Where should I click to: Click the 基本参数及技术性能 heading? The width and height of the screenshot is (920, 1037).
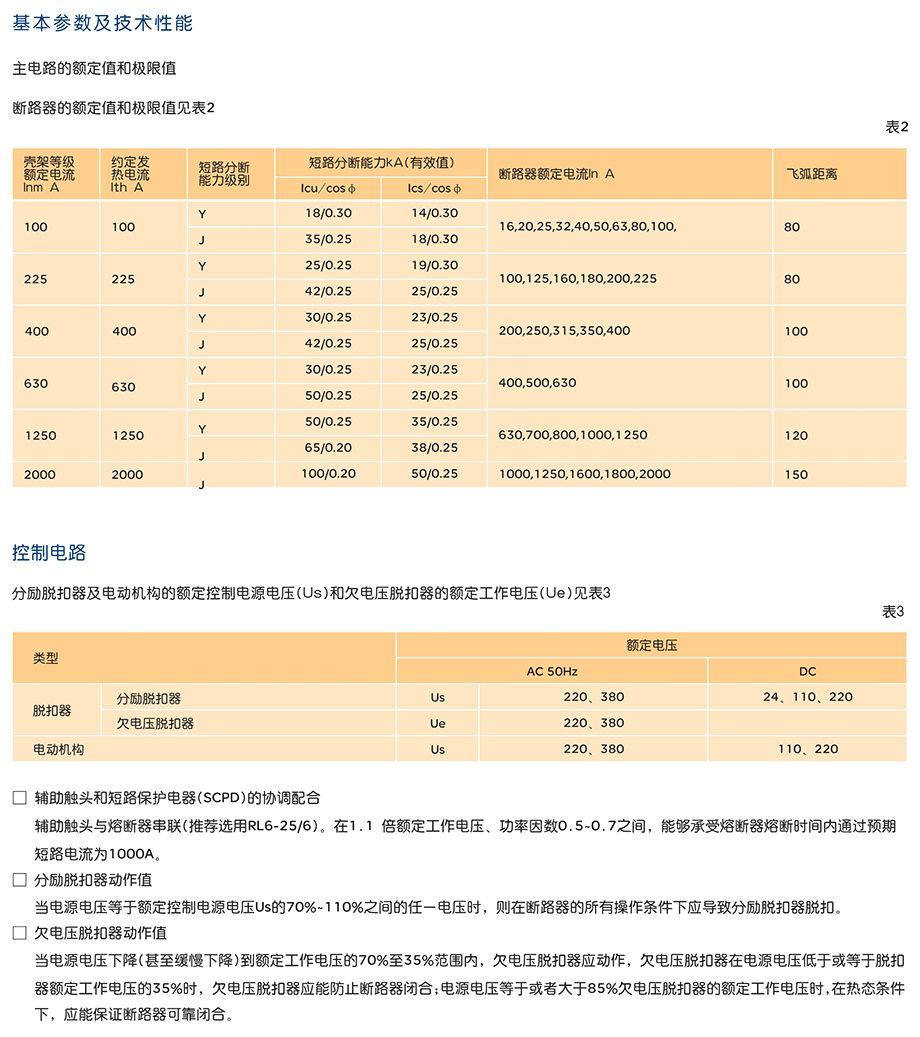(103, 23)
